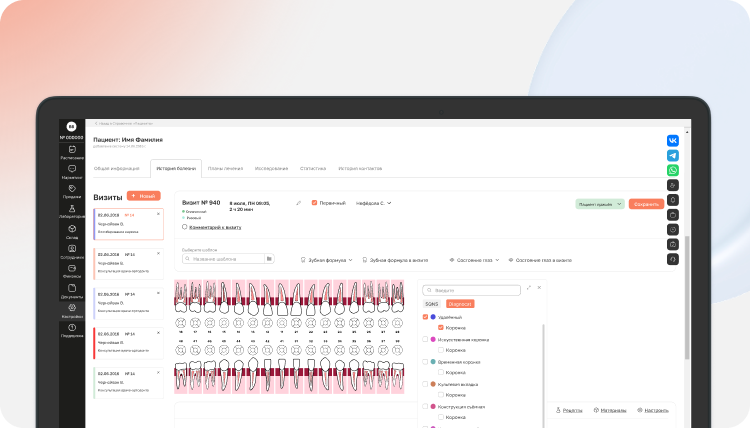
Task: Click the search field in diagnosis panel
Action: click(471, 290)
